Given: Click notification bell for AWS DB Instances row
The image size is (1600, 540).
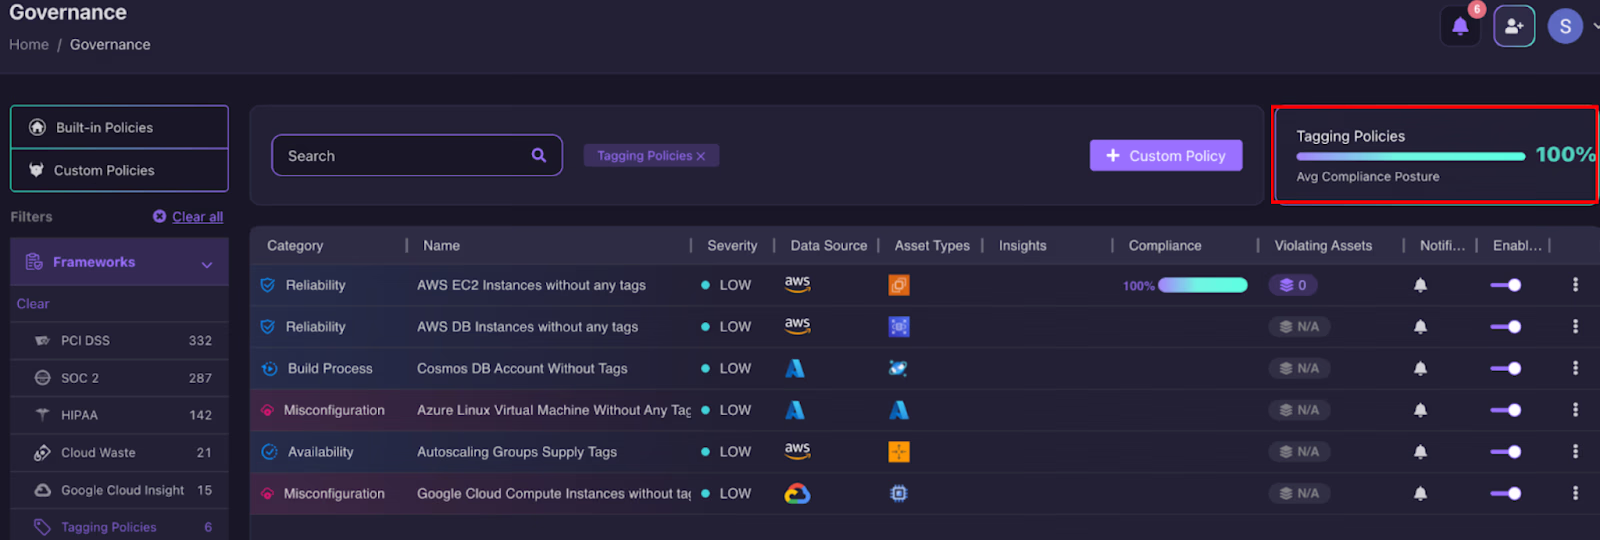Looking at the screenshot, I should [x=1420, y=327].
